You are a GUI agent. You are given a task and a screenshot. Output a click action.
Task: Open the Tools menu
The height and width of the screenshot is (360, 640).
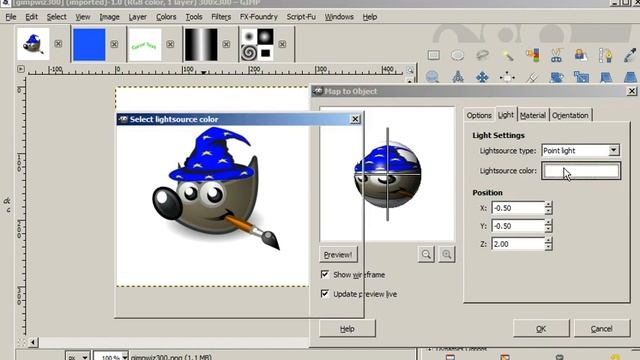(194, 17)
